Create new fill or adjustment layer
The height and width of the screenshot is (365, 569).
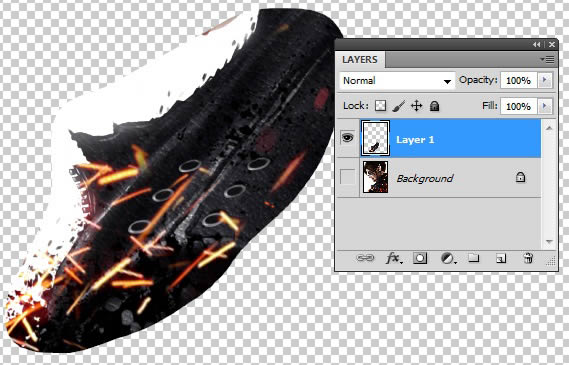pyautogui.click(x=448, y=258)
